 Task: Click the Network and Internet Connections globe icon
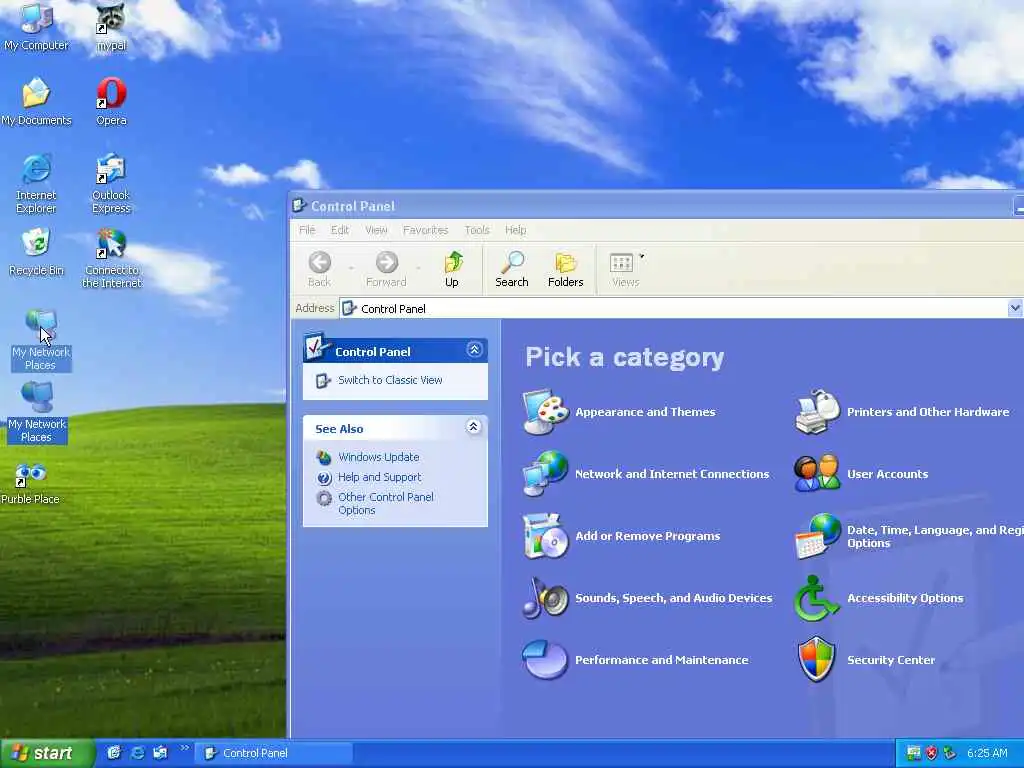(x=546, y=473)
